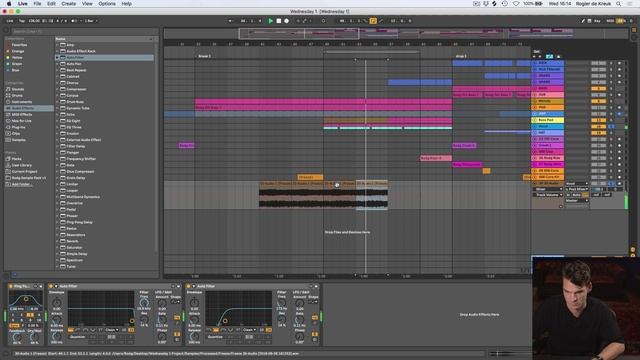Toggle the Bass Pad track activator

pos(598,120)
